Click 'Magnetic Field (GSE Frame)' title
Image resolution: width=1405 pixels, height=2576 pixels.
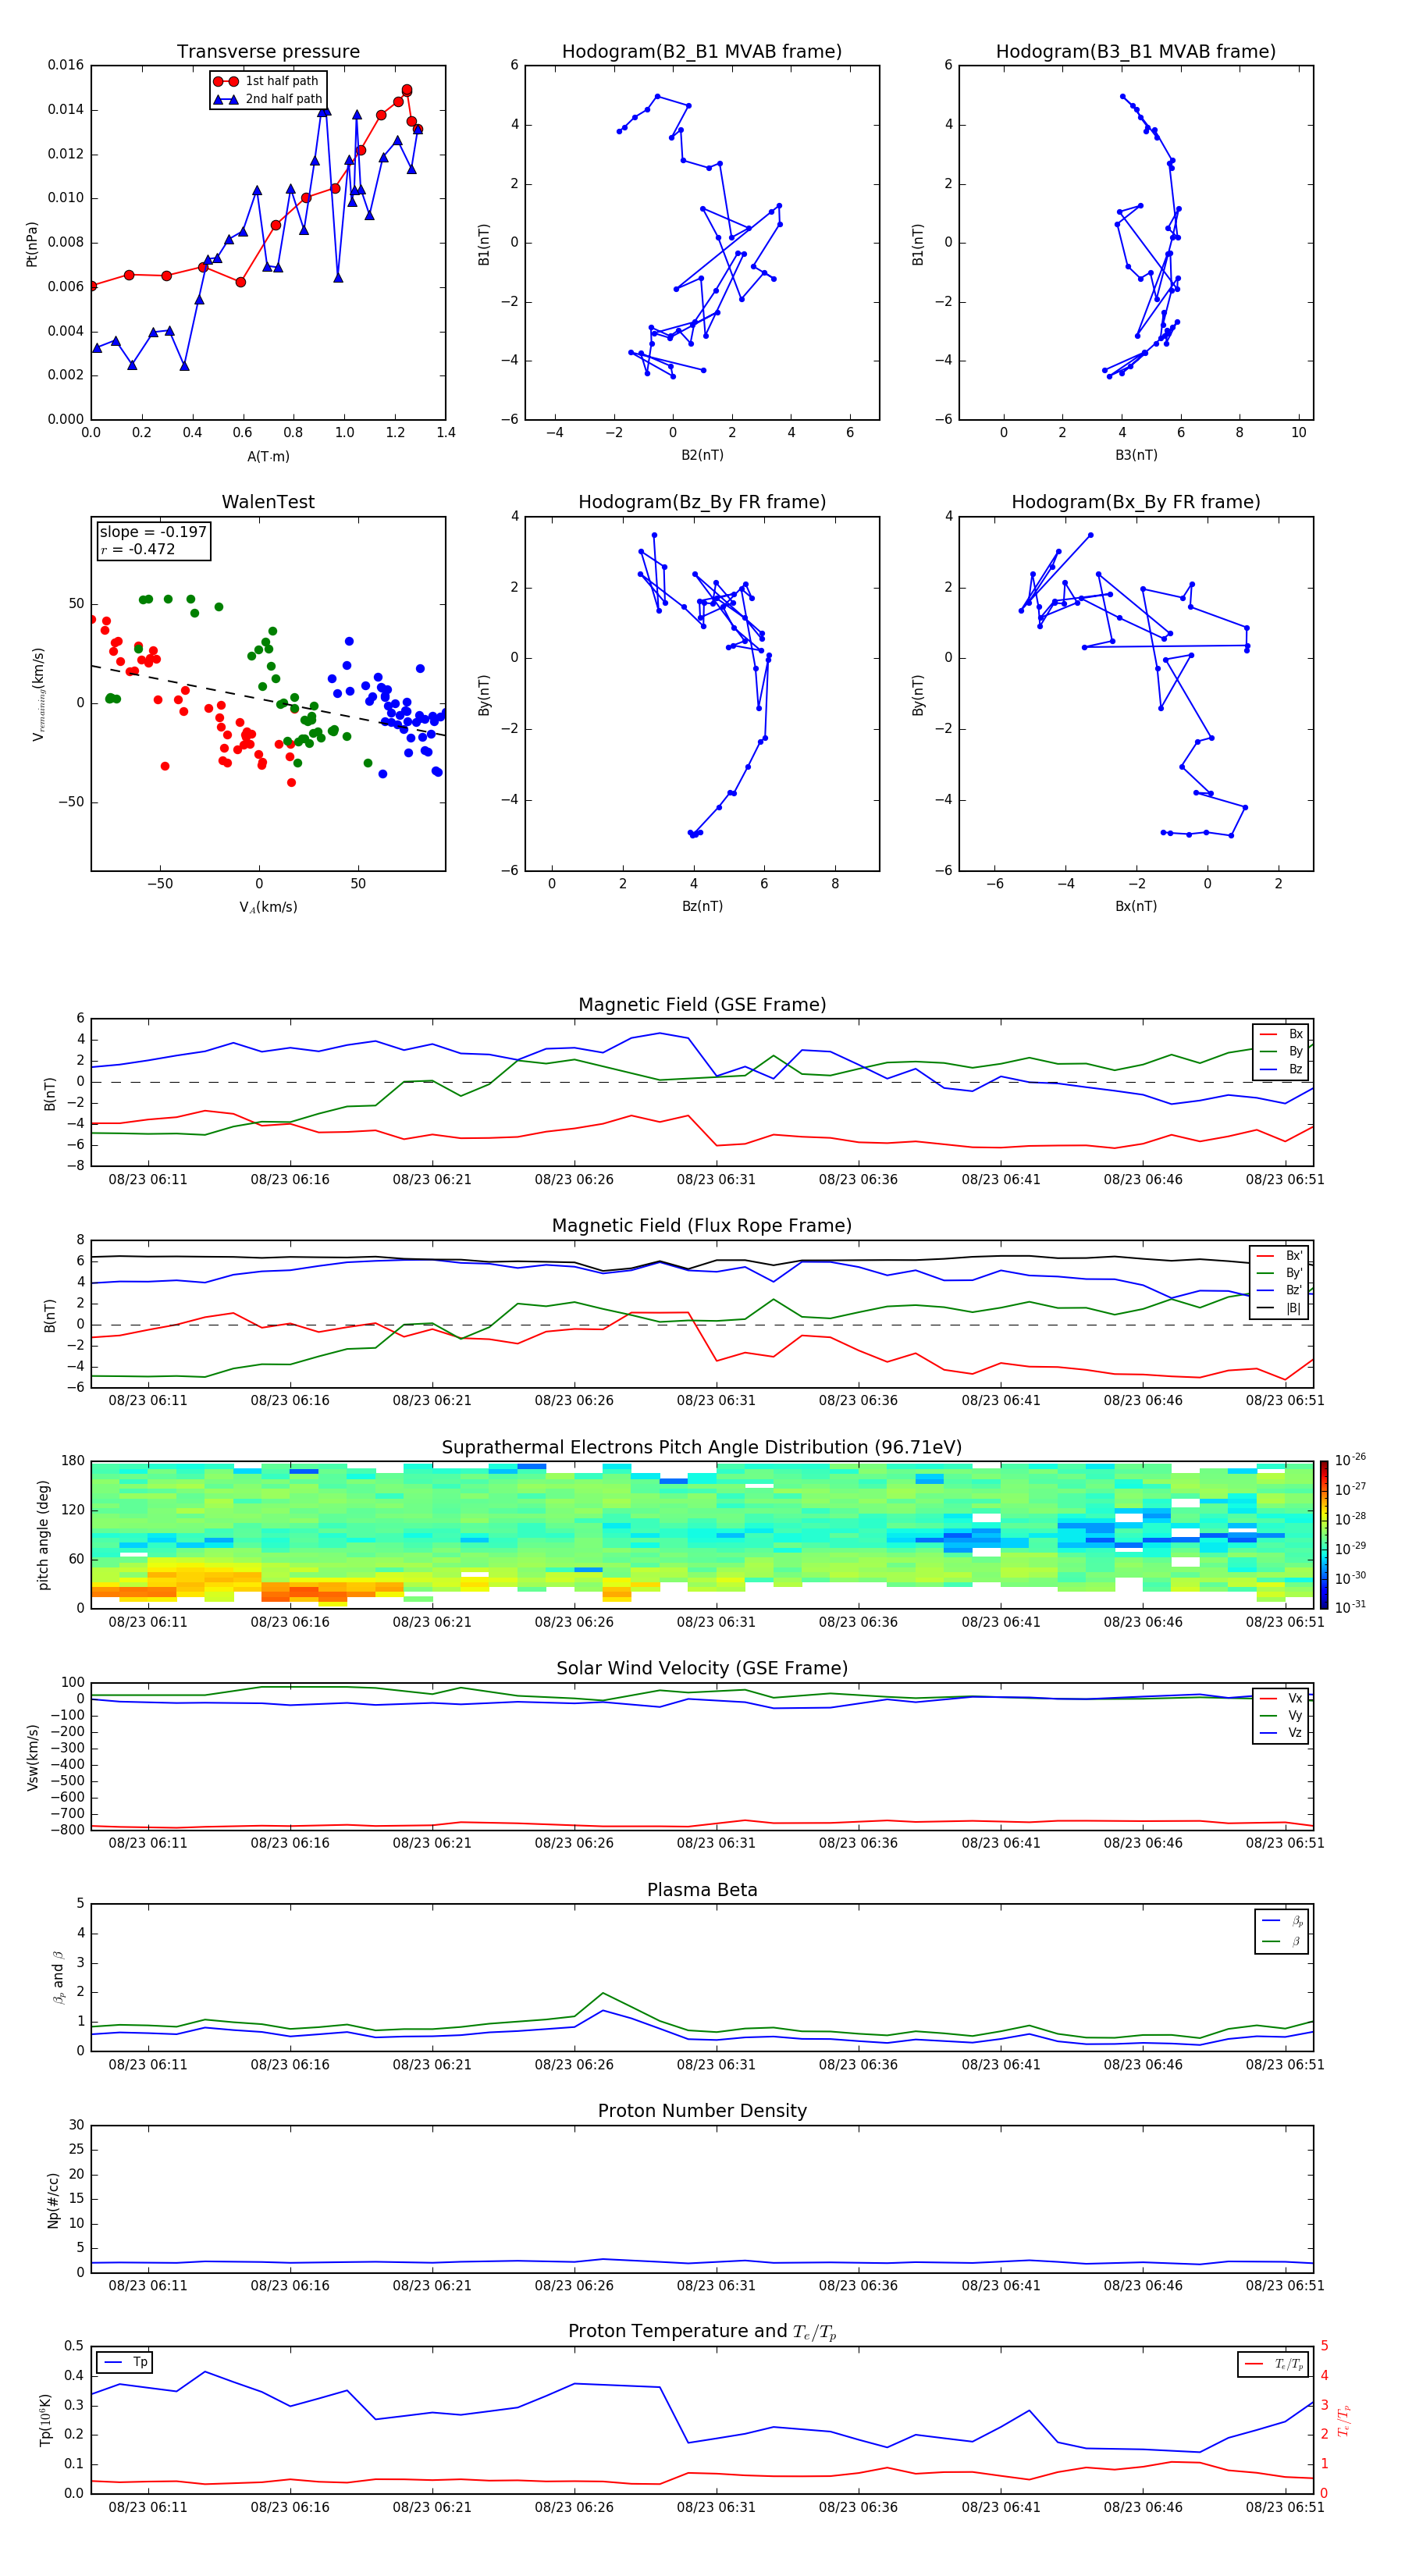(702, 1004)
